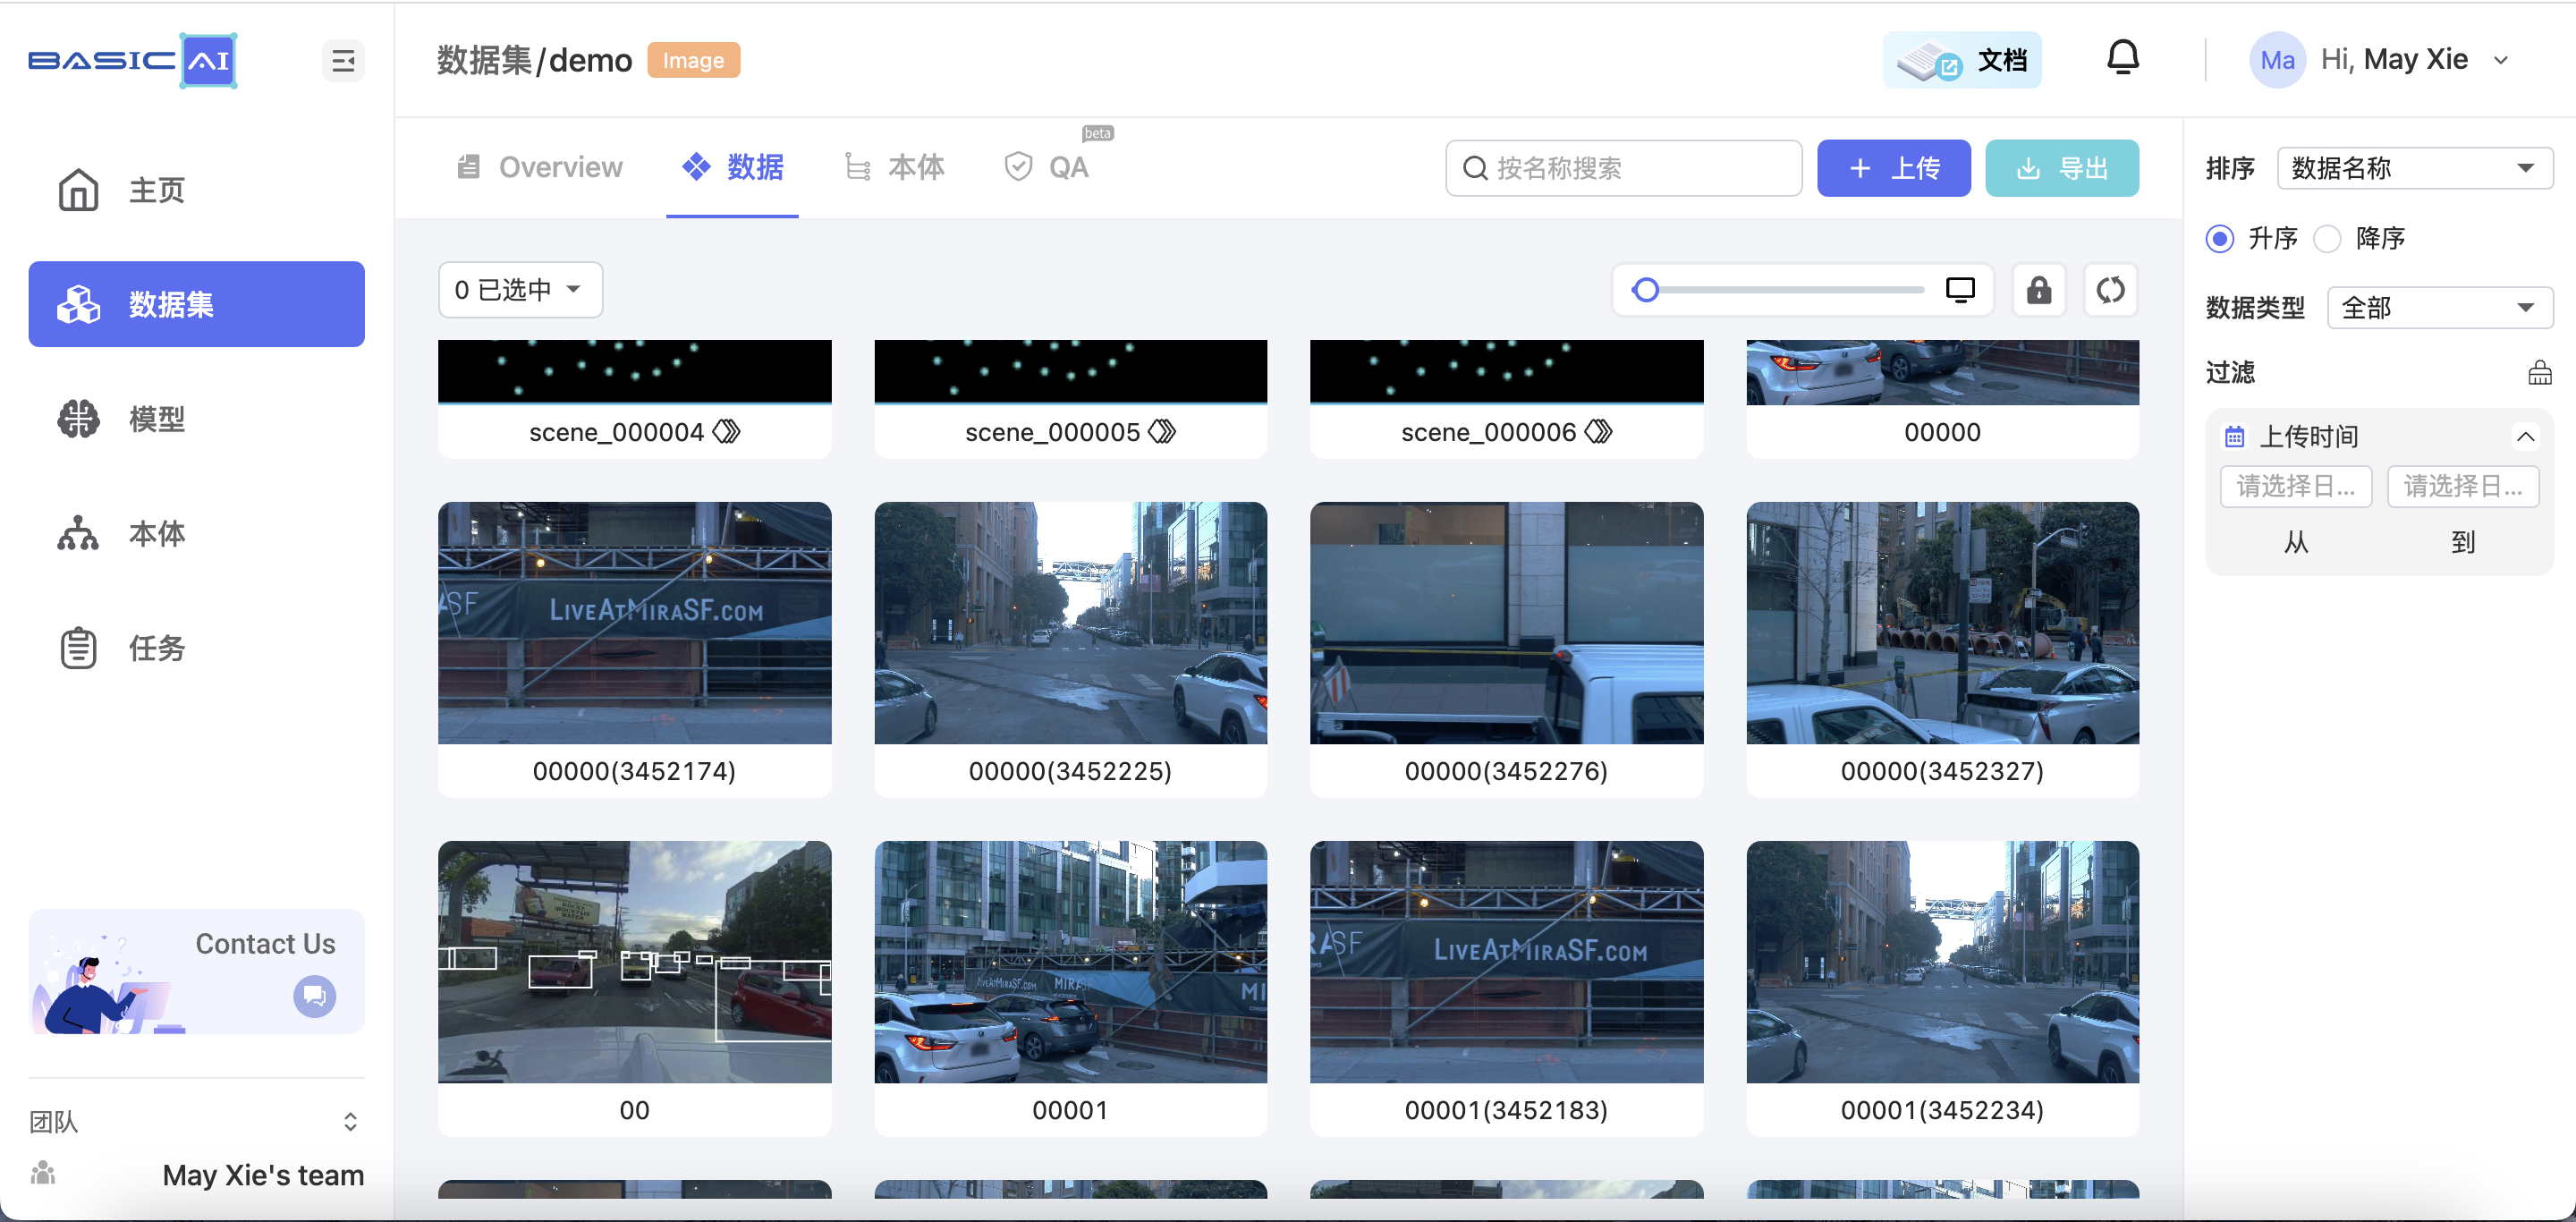Open the Contact Us chat bubble
The width and height of the screenshot is (2576, 1222).
pyautogui.click(x=314, y=996)
